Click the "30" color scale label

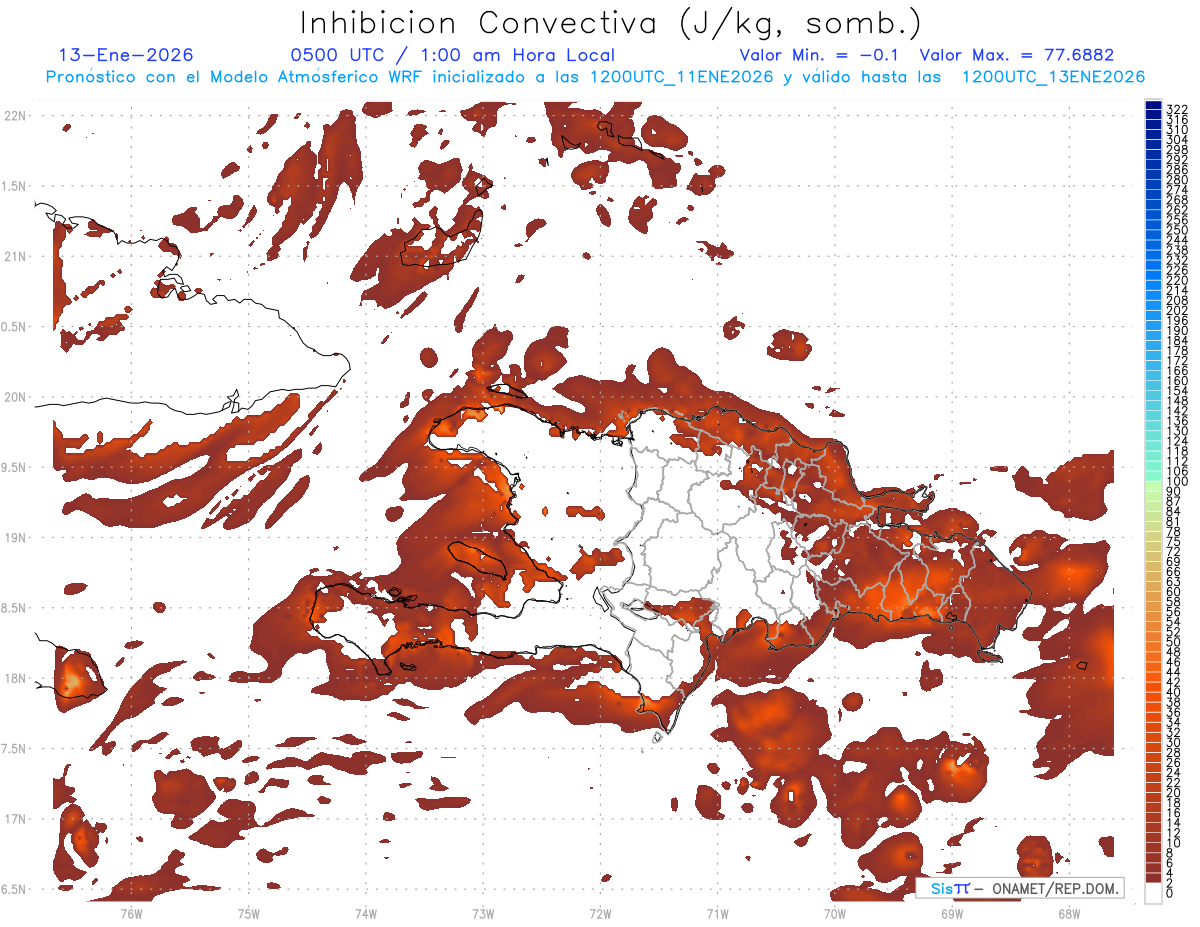tap(1174, 743)
